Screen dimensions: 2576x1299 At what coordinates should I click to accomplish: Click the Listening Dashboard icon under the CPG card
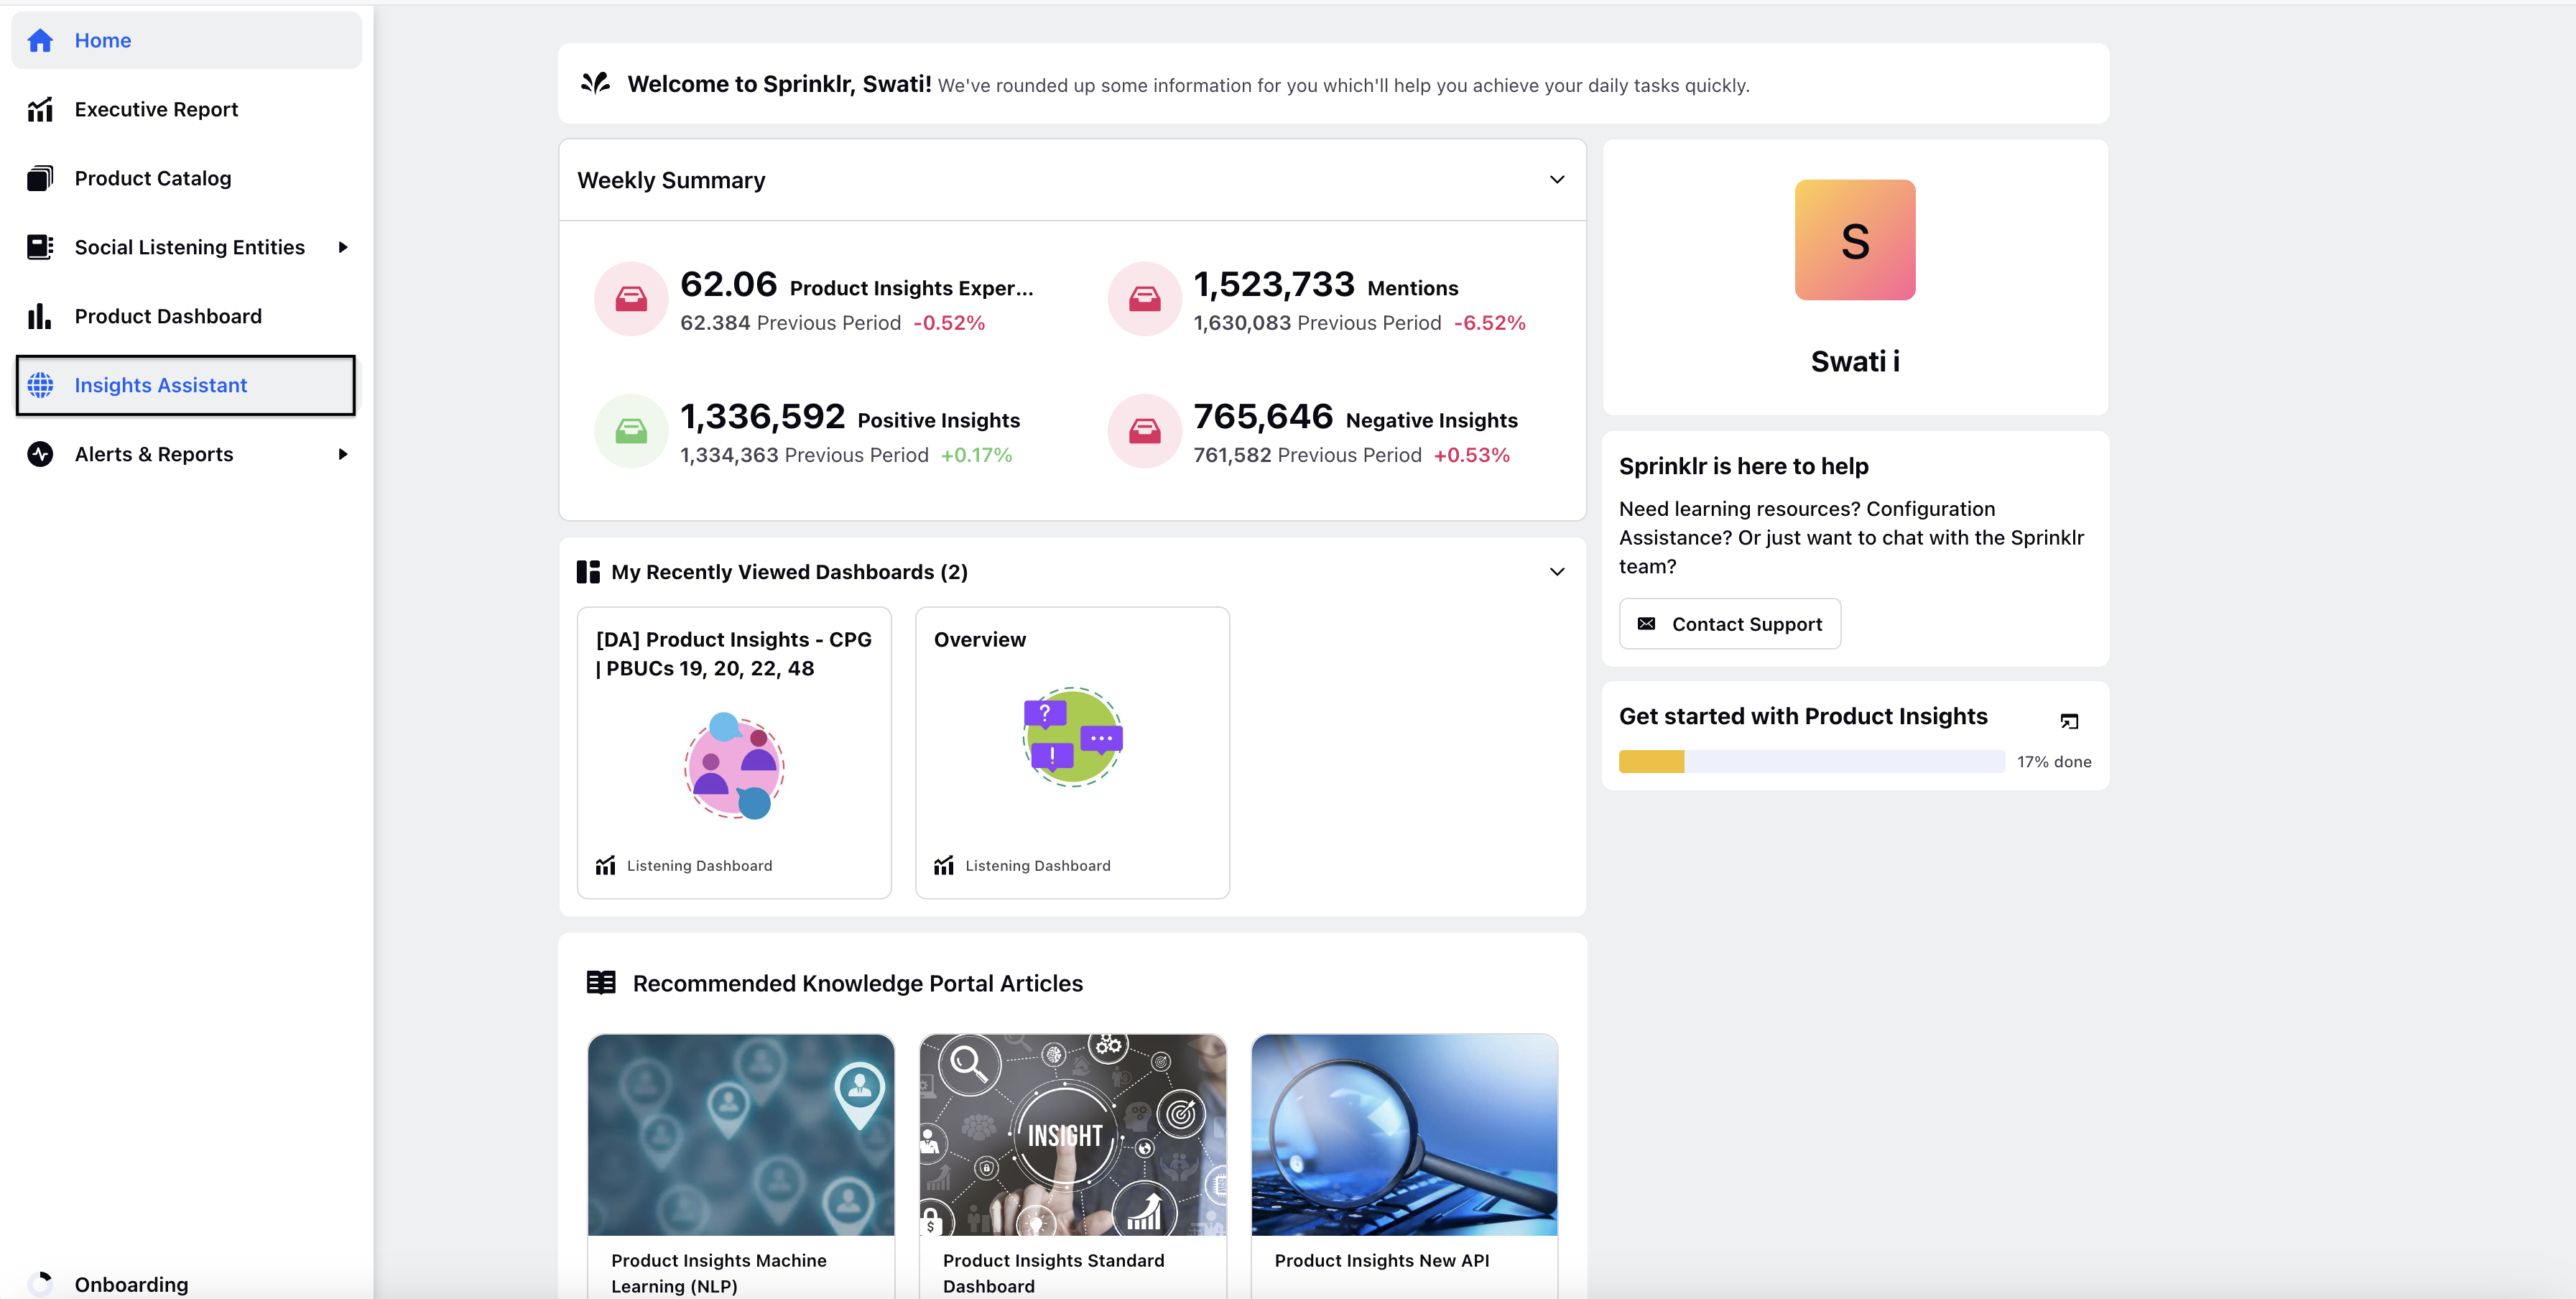pos(605,865)
